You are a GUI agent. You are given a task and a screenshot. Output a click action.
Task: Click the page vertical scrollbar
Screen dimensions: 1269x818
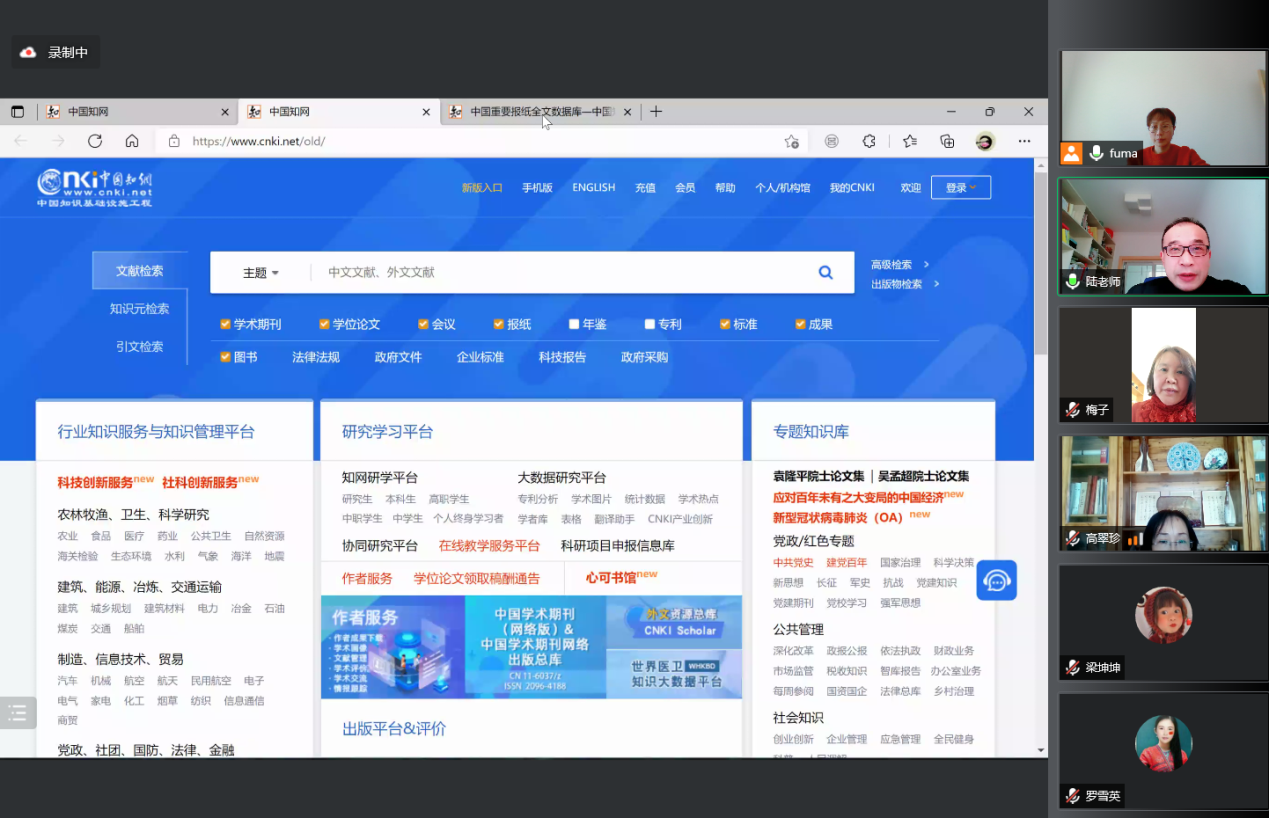(1041, 264)
